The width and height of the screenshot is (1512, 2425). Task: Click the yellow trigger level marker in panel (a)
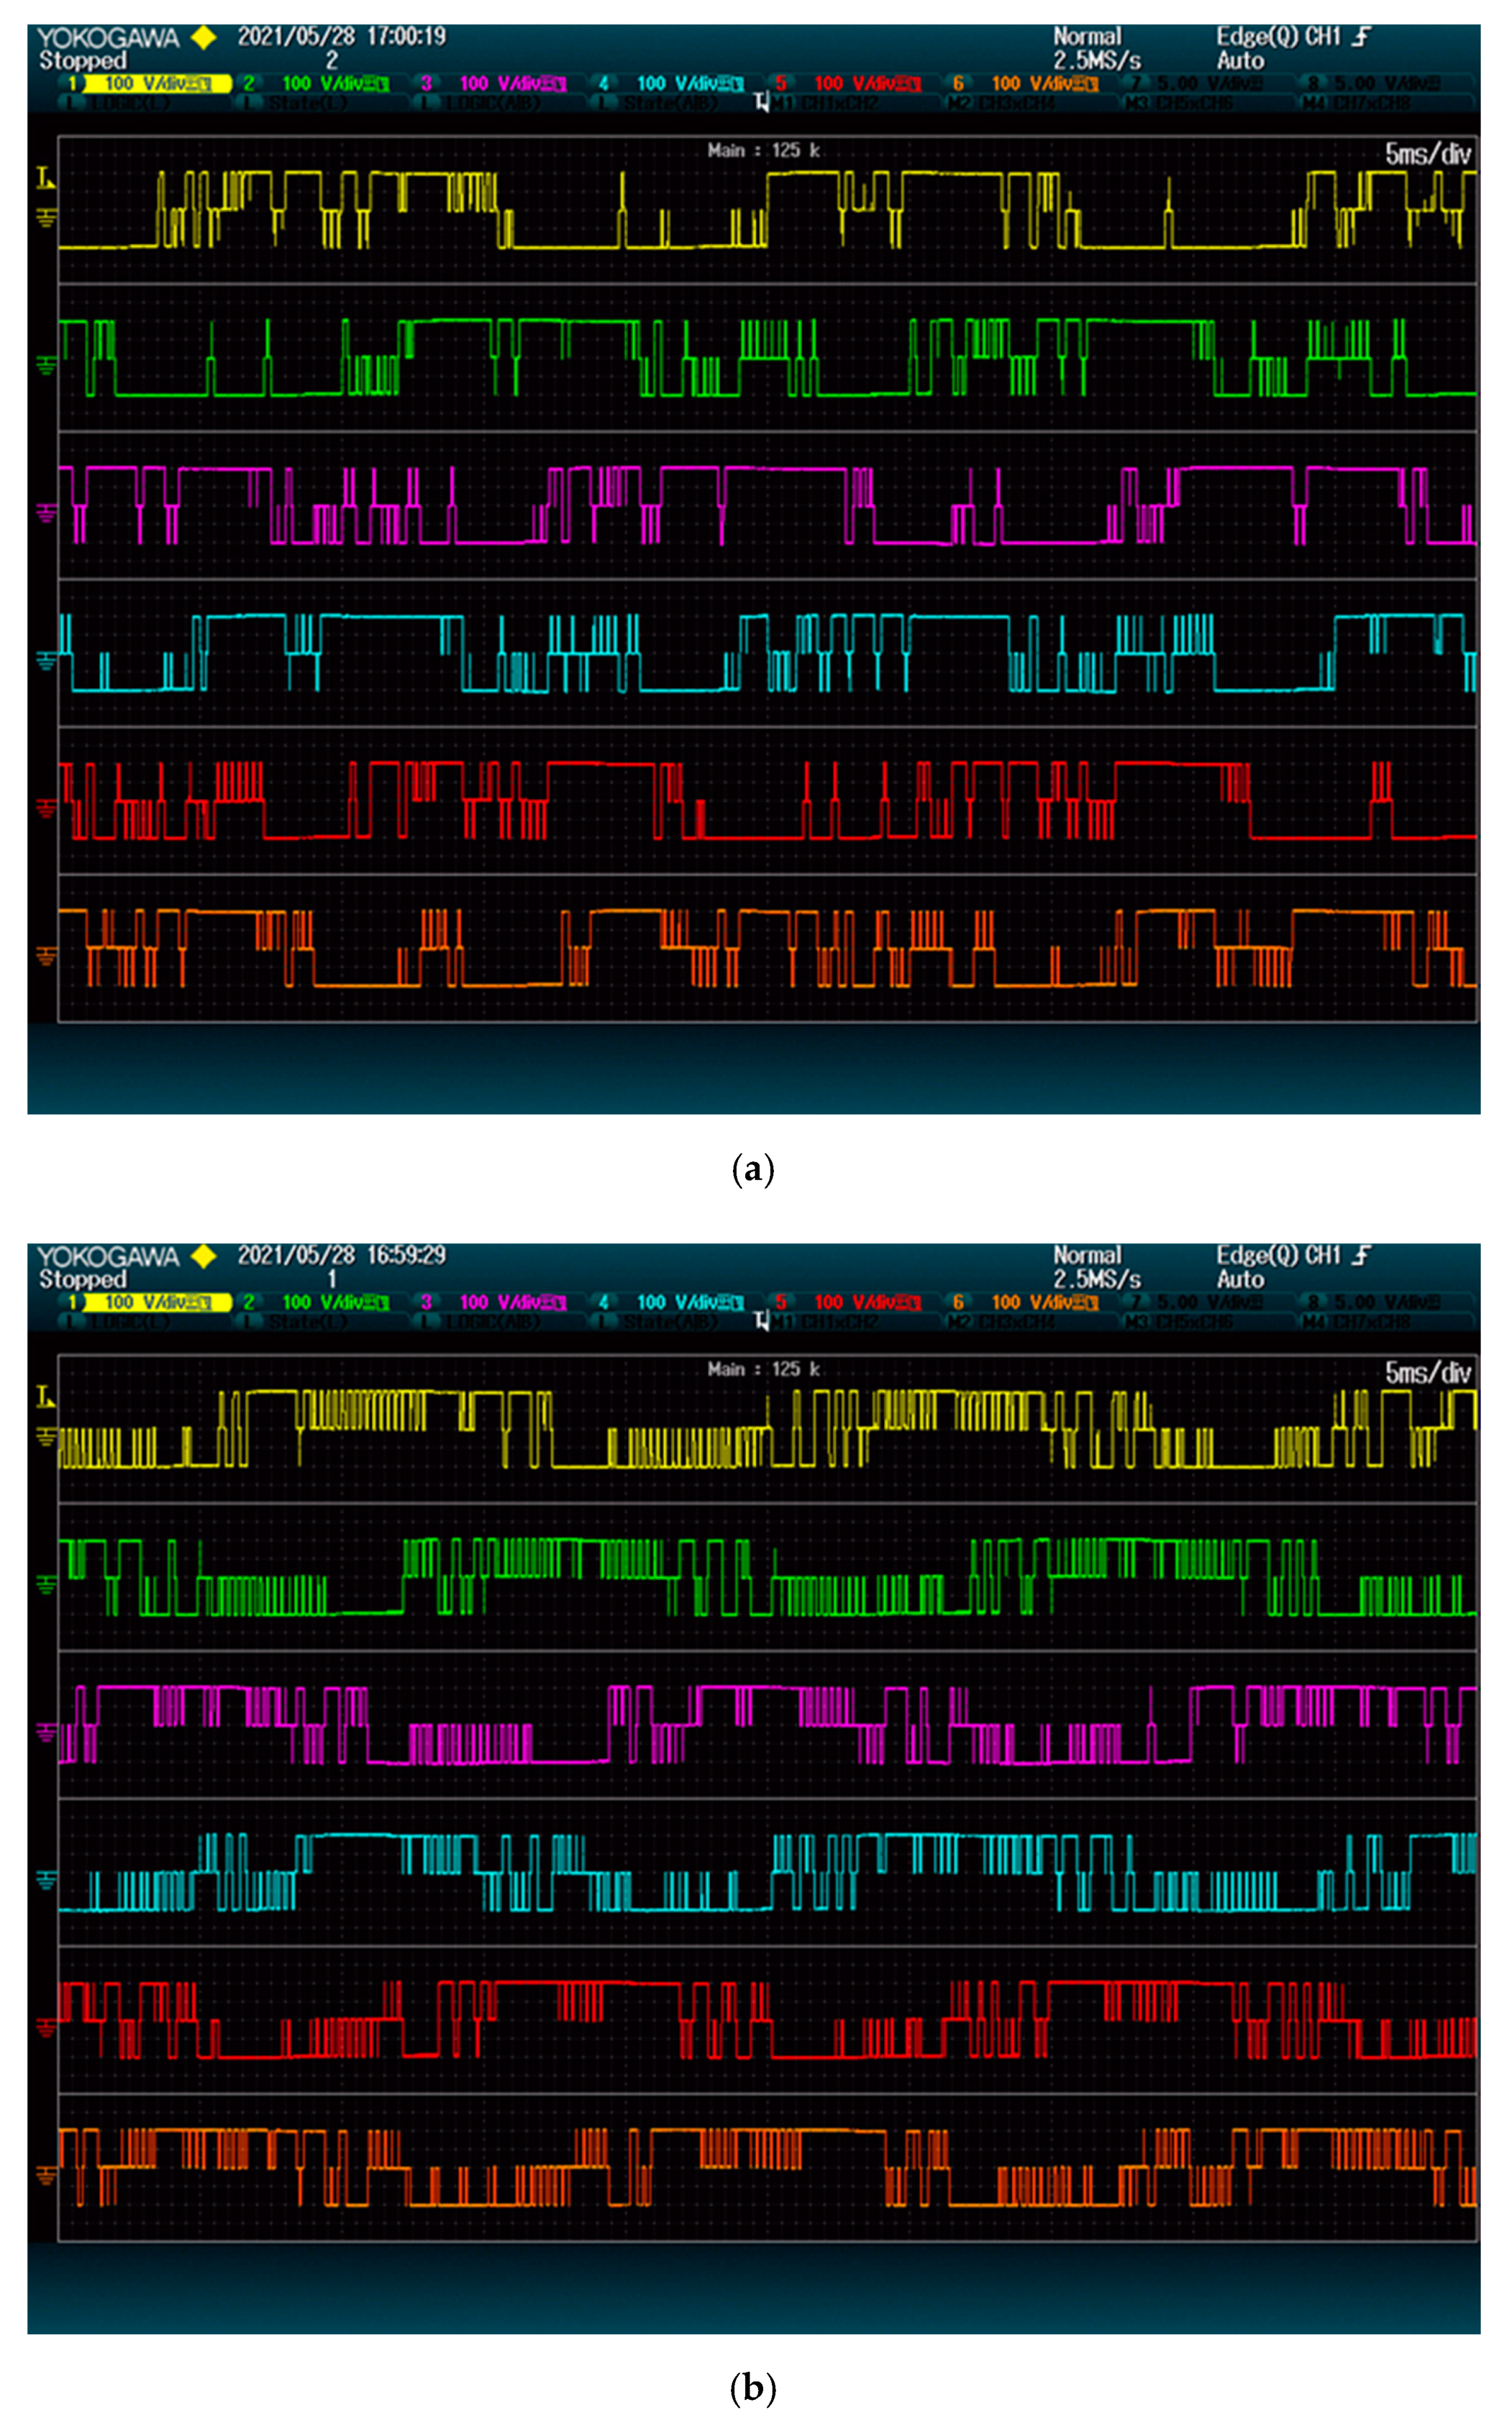pyautogui.click(x=45, y=179)
